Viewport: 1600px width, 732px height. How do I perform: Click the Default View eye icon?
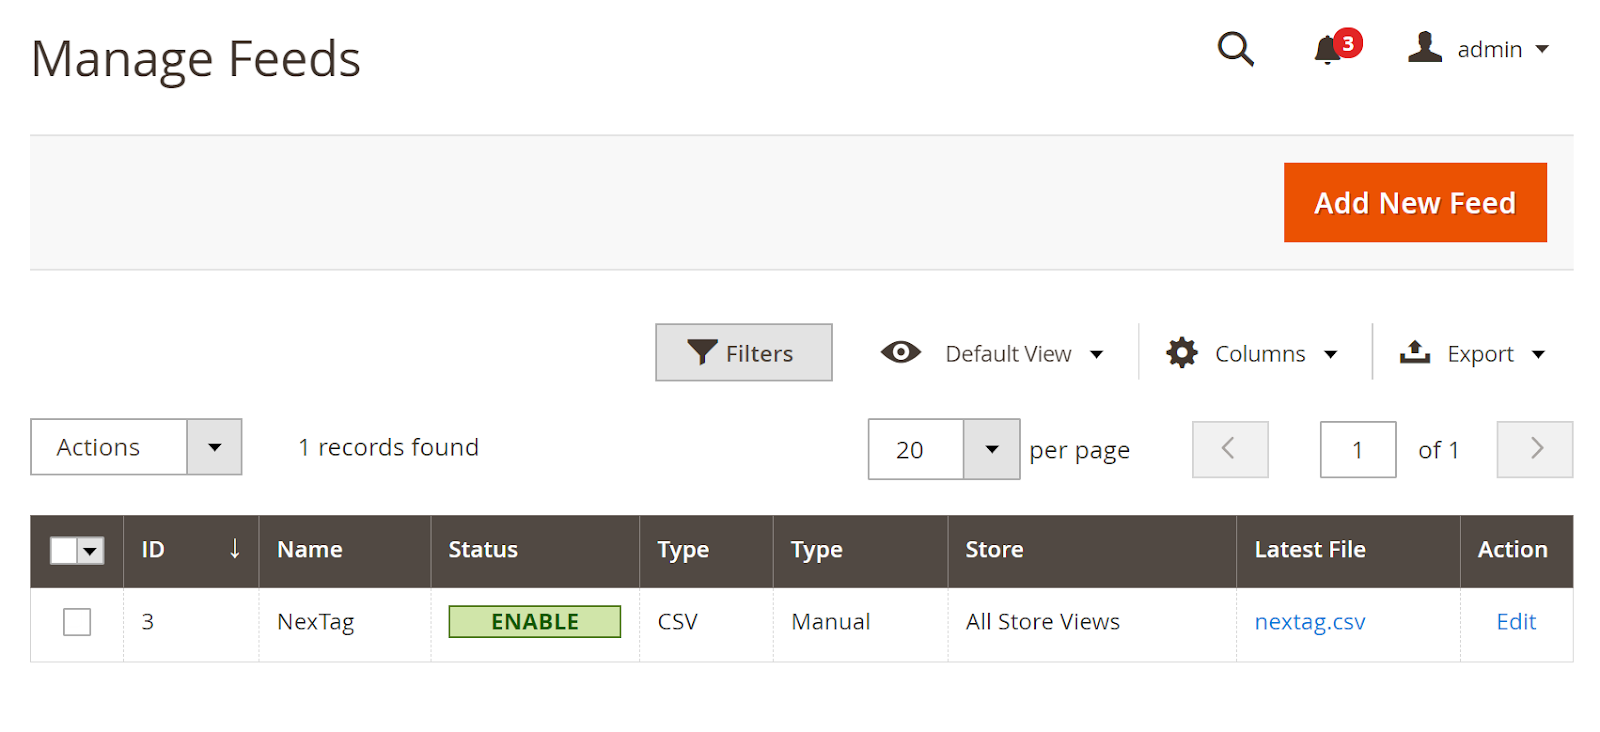(900, 352)
